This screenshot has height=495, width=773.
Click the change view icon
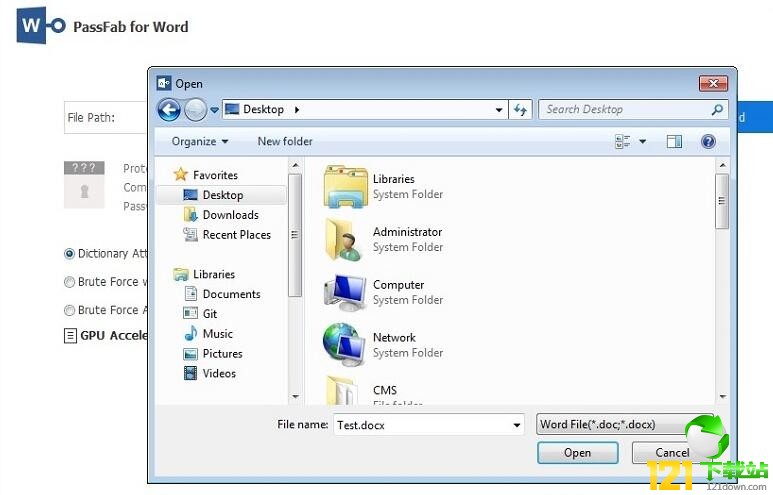[623, 141]
